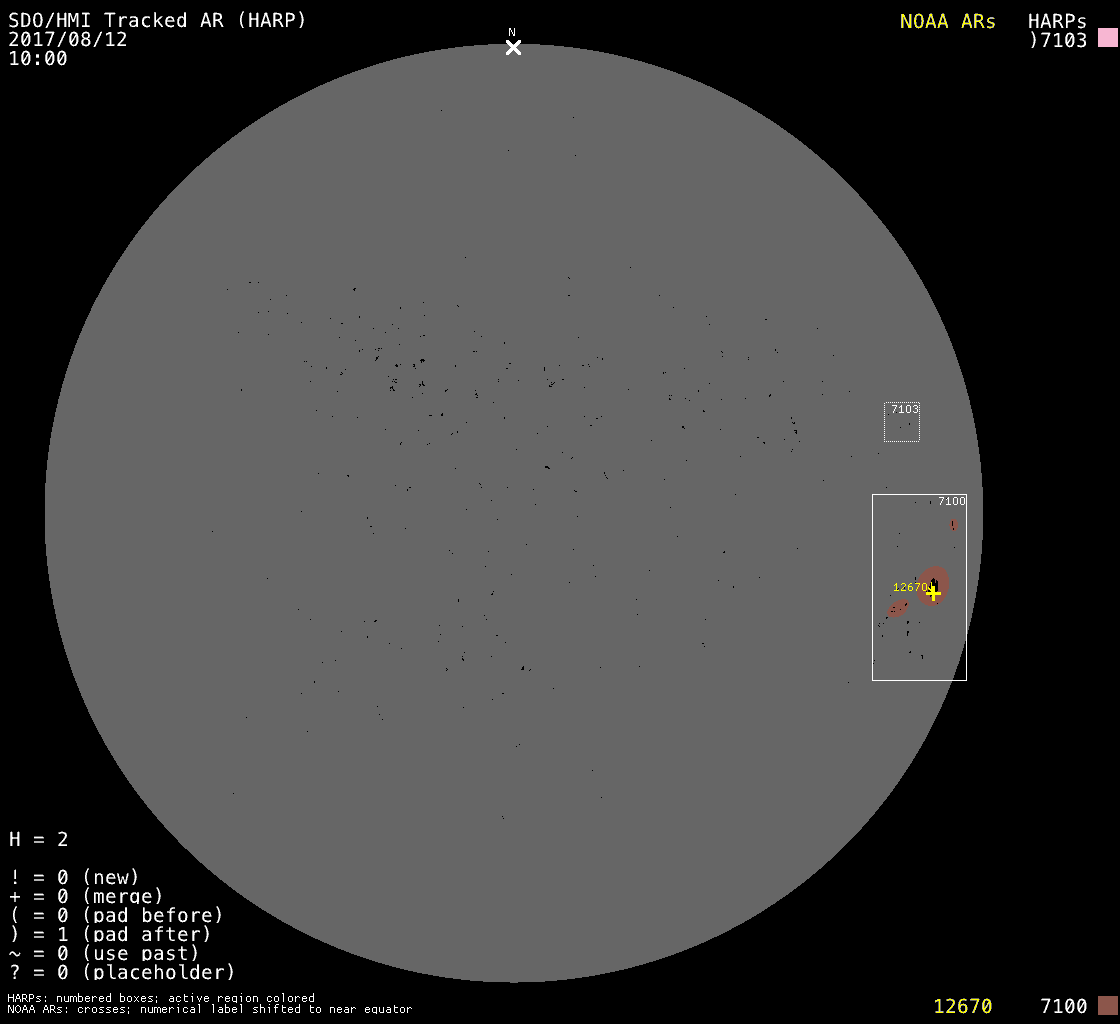
Task: Click the yellow NOAA cross marker
Action: point(933,593)
